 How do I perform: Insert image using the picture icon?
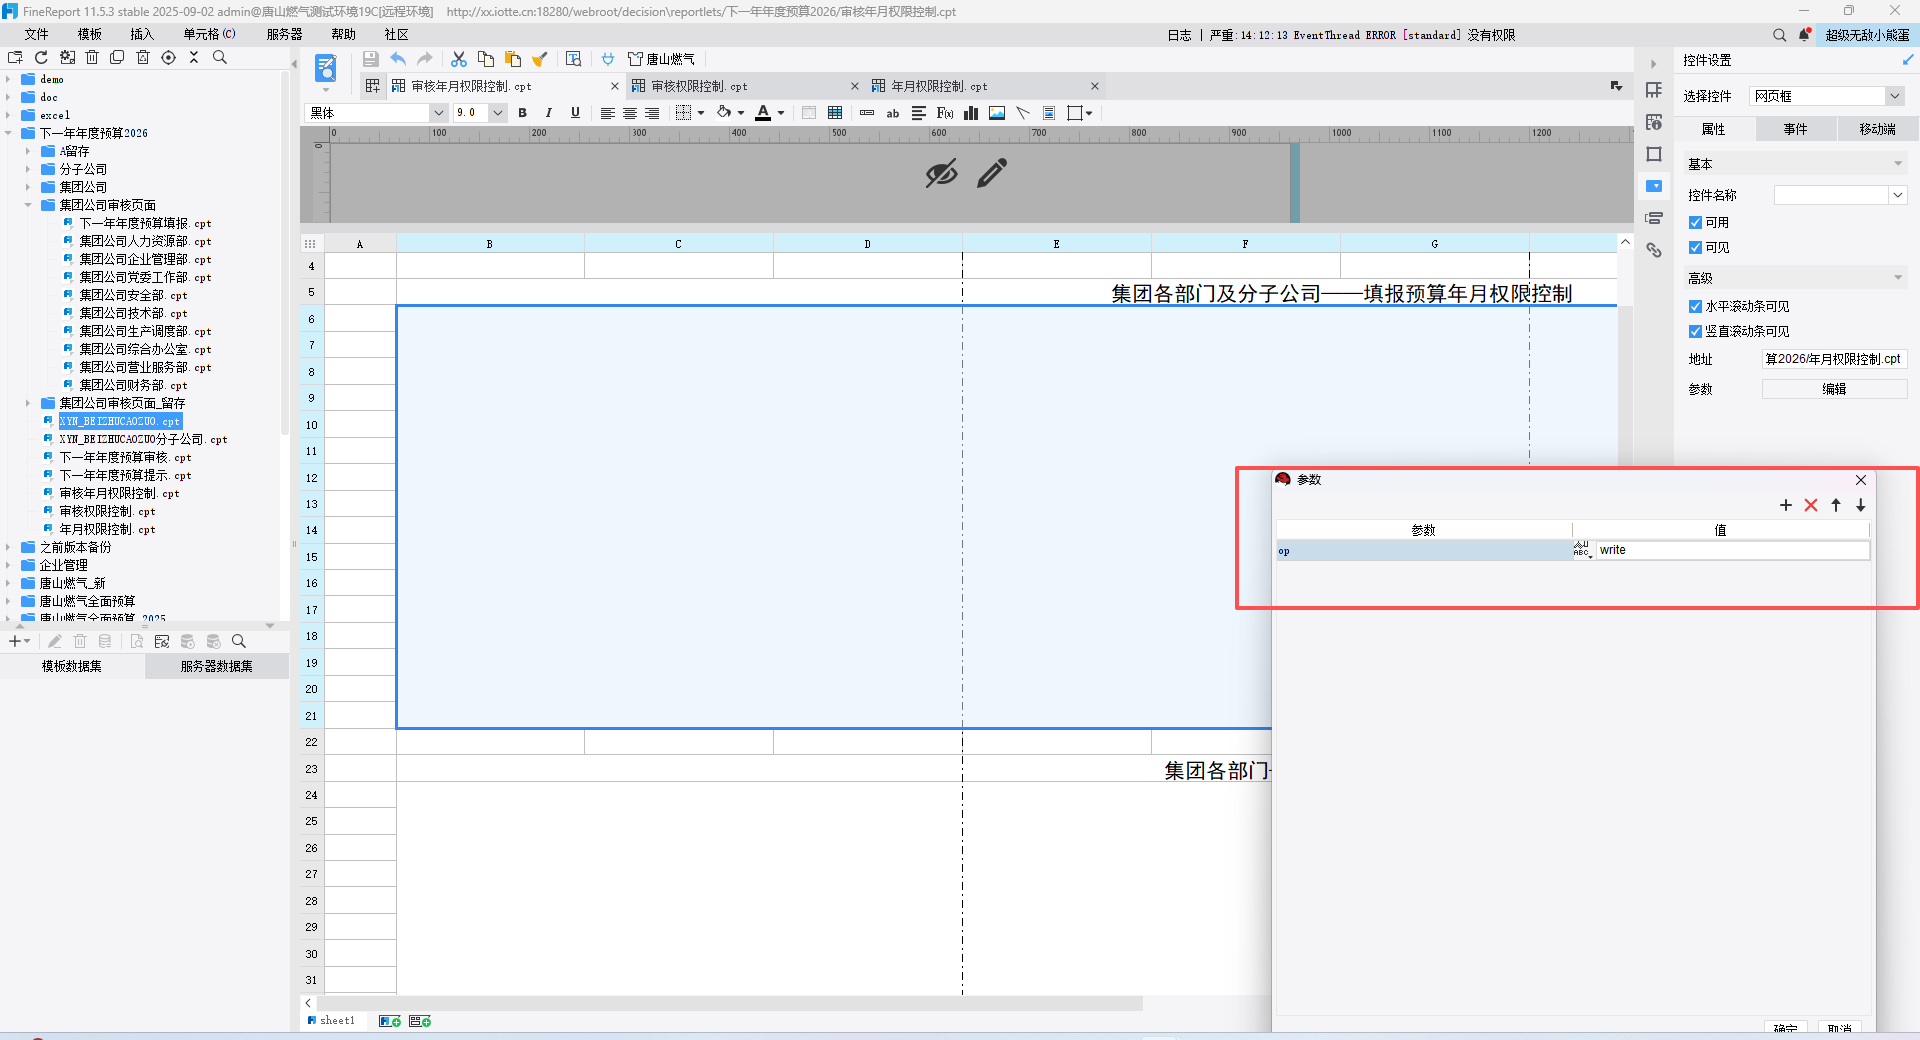(x=997, y=114)
